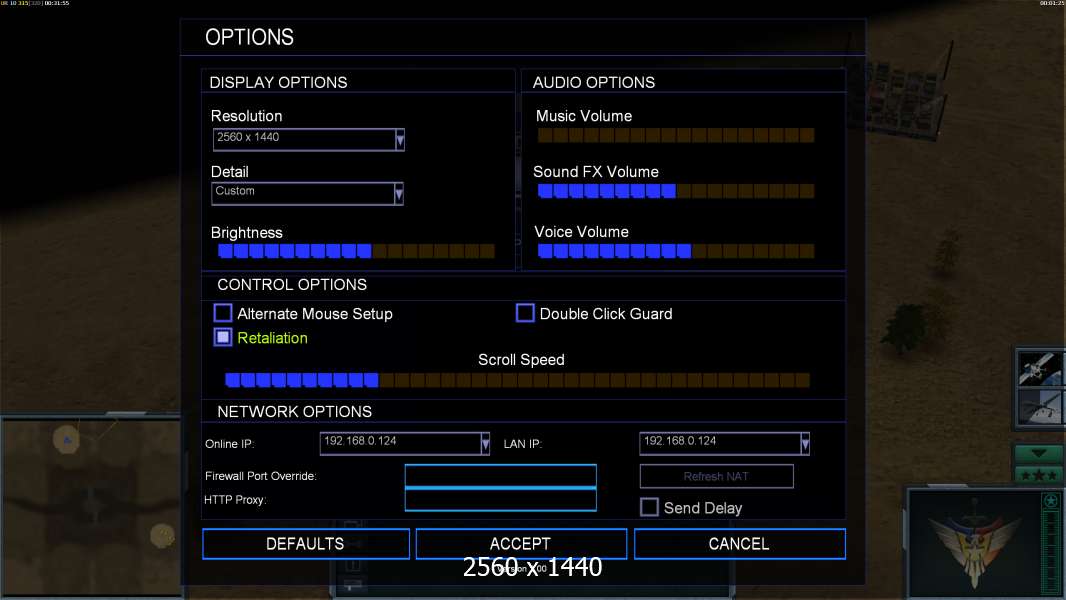This screenshot has width=1066, height=600.
Task: Set the Music Volume slider bar
Action: tap(675, 135)
